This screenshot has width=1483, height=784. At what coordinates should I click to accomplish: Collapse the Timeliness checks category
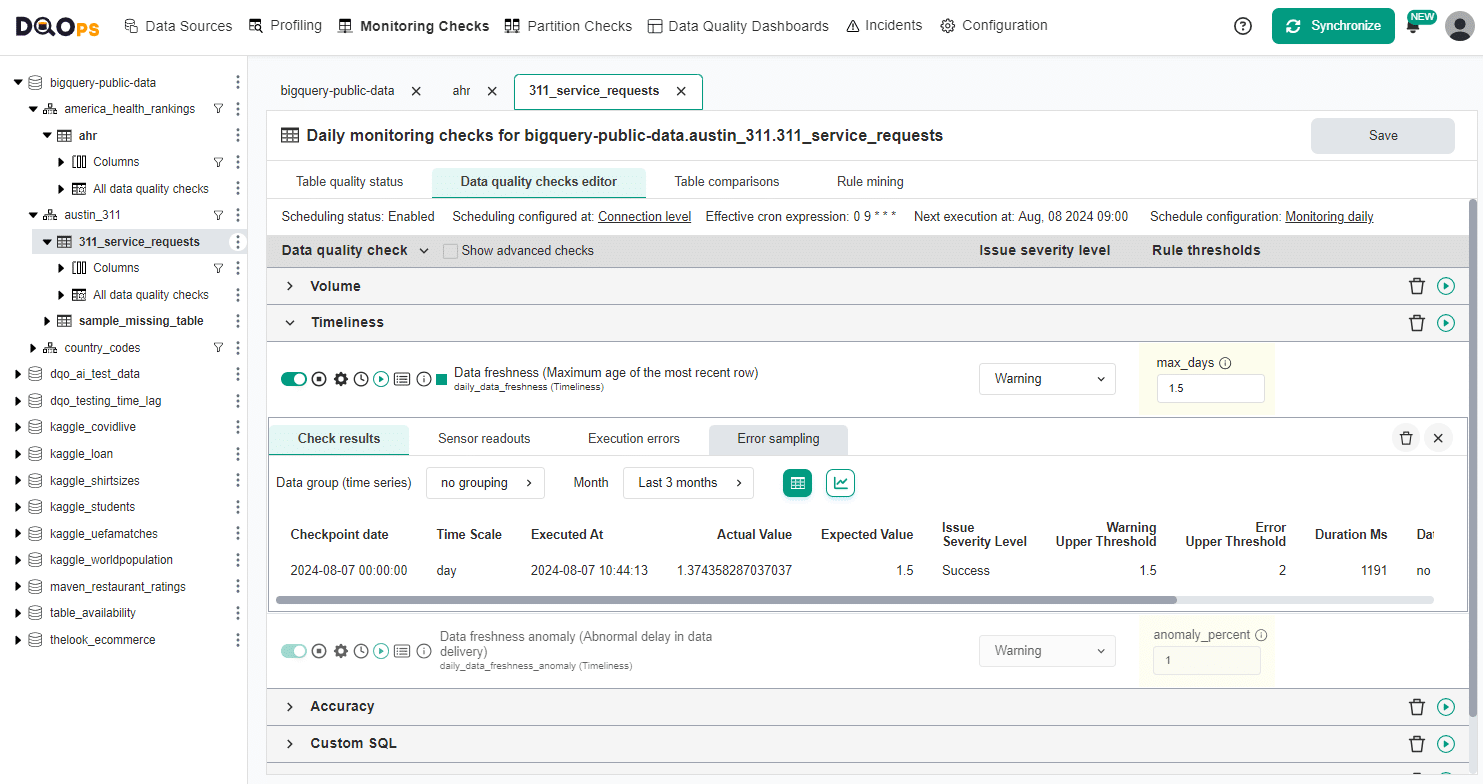pyautogui.click(x=290, y=323)
